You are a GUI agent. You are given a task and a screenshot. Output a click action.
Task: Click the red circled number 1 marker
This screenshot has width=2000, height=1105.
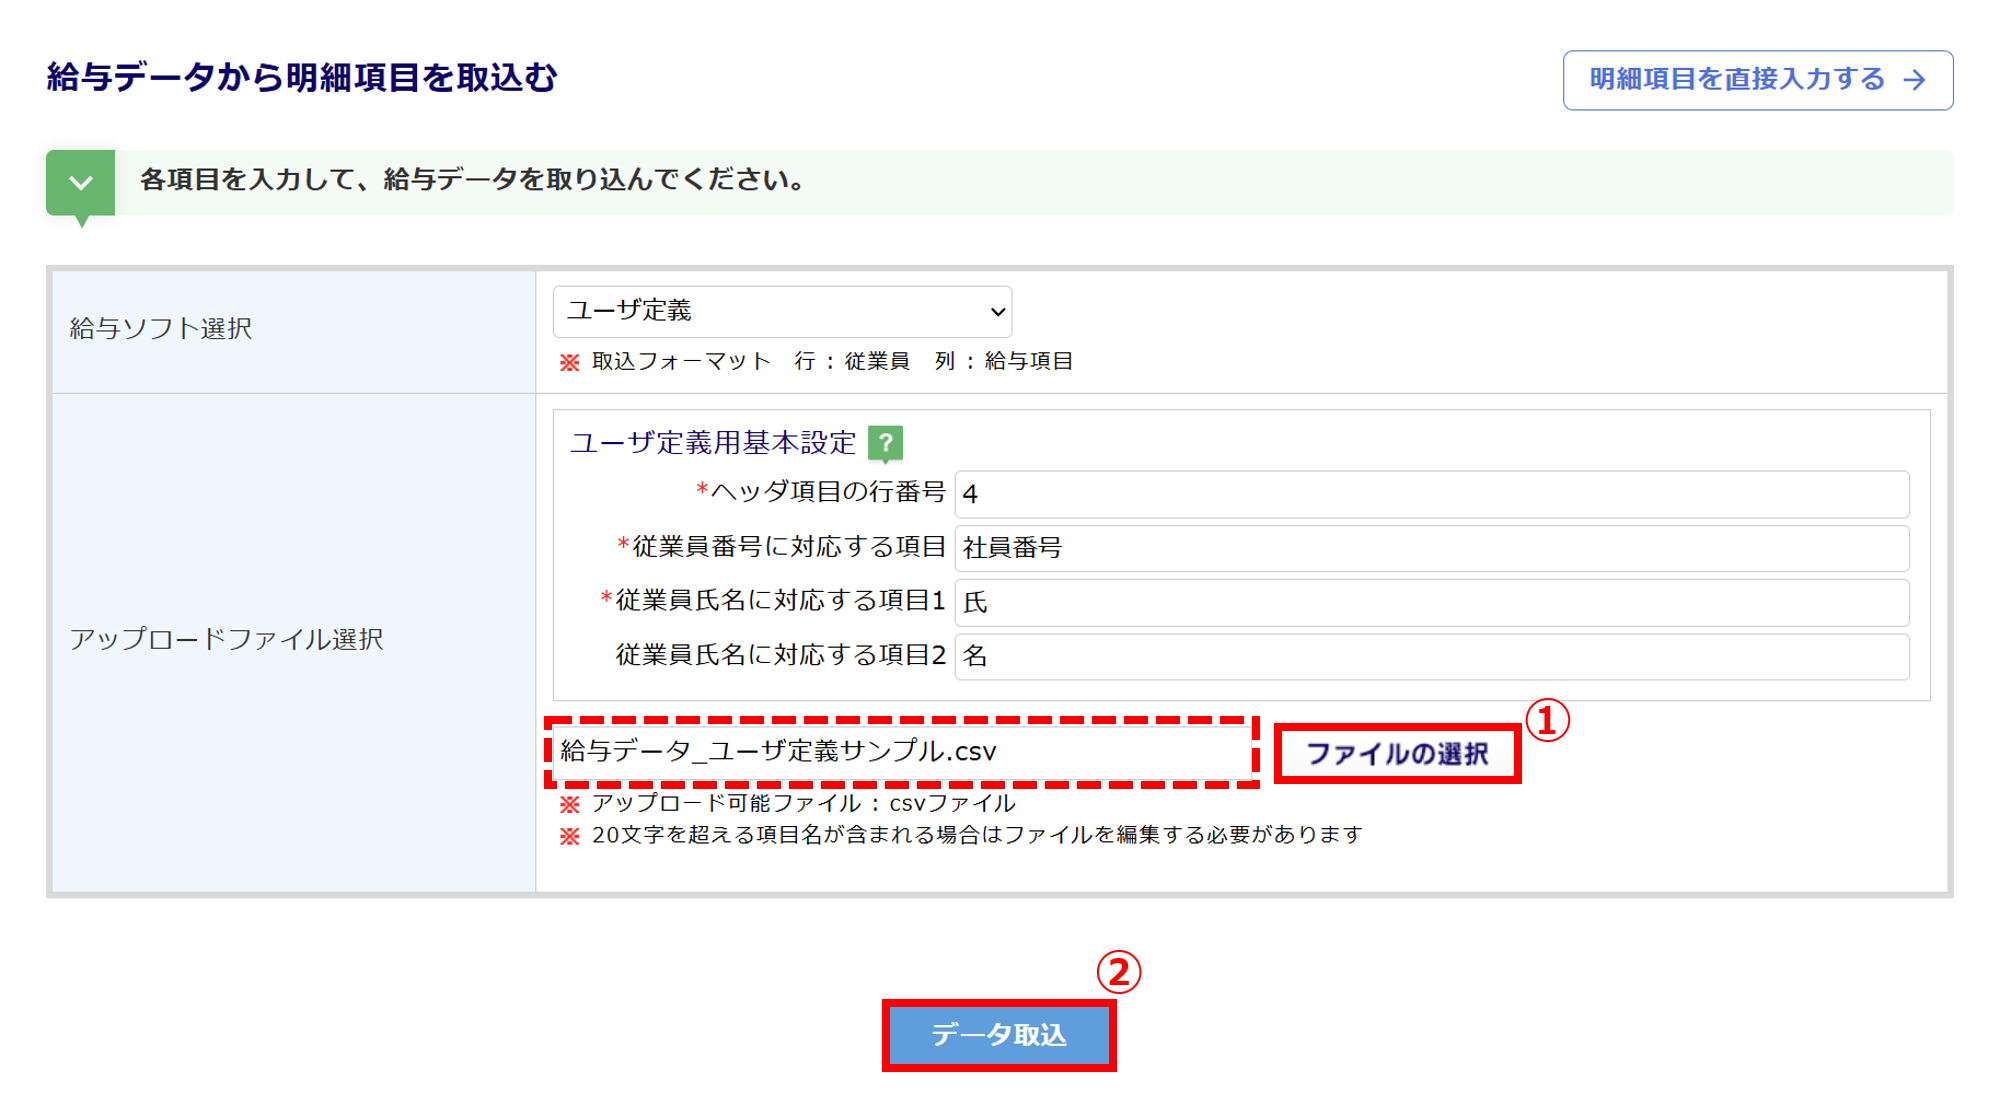coord(1547,721)
